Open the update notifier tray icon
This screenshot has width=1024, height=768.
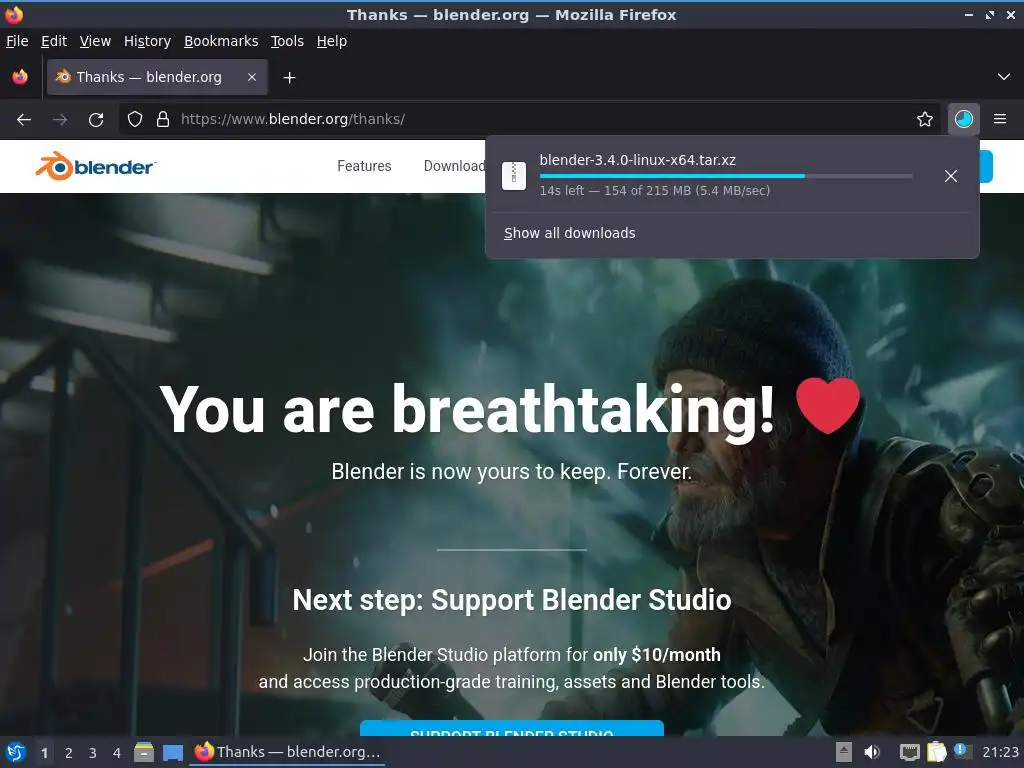tap(962, 751)
